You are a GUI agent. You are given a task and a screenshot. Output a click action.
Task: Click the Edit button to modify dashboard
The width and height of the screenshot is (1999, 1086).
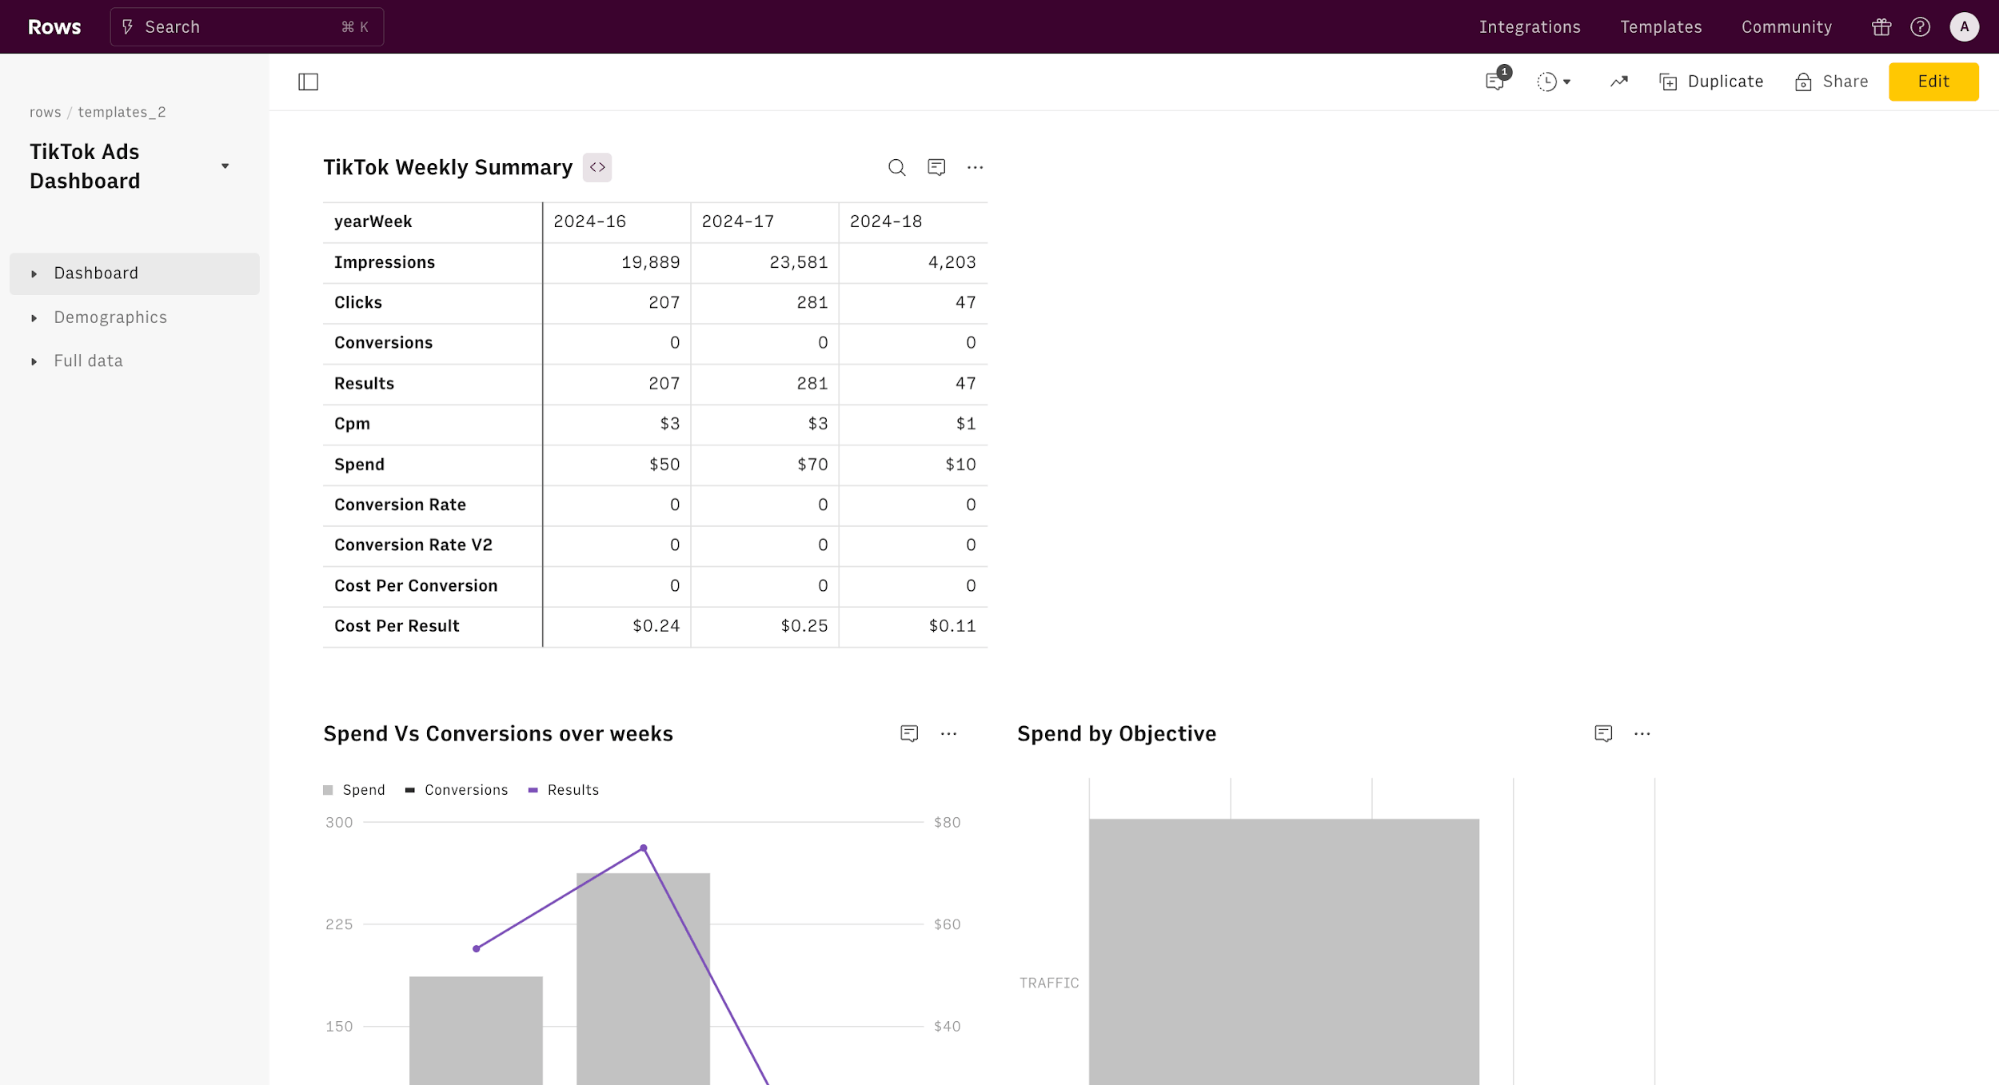click(1933, 82)
